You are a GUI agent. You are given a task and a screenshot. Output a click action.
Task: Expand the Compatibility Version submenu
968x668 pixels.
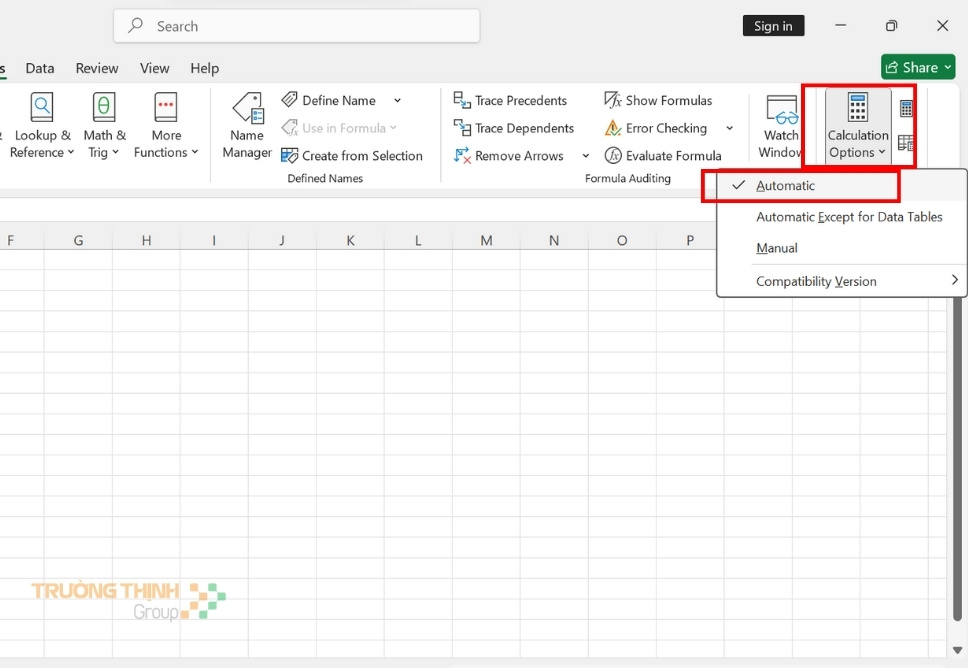815,281
